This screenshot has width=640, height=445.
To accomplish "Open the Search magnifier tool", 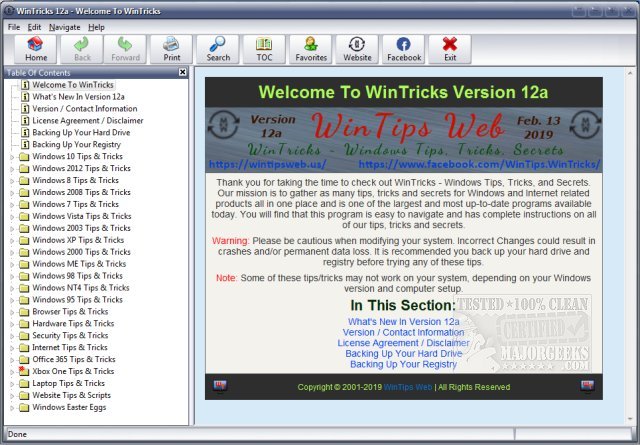I will 218,49.
